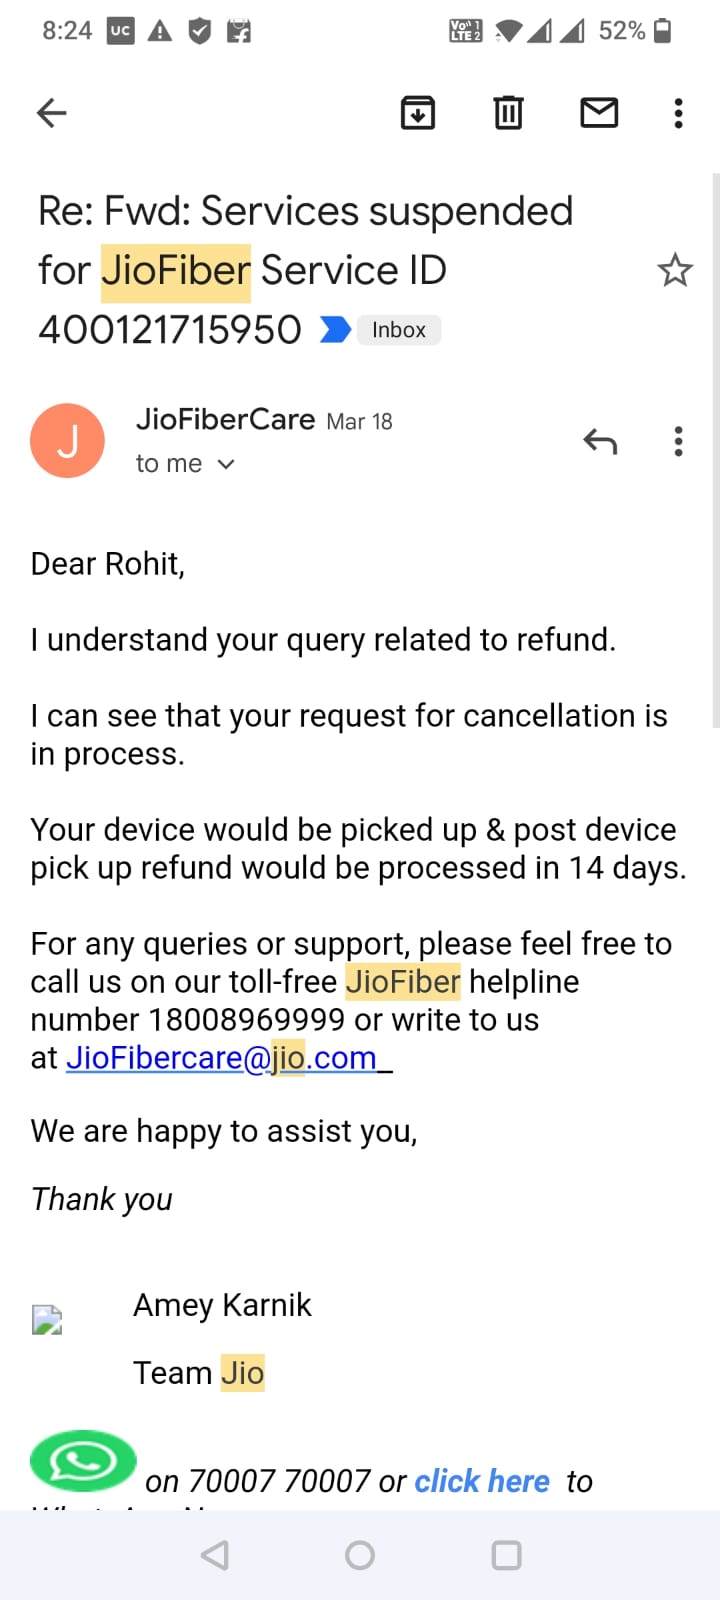Tap the Inbox label chip
Image resolution: width=720 pixels, height=1600 pixels.
click(398, 330)
